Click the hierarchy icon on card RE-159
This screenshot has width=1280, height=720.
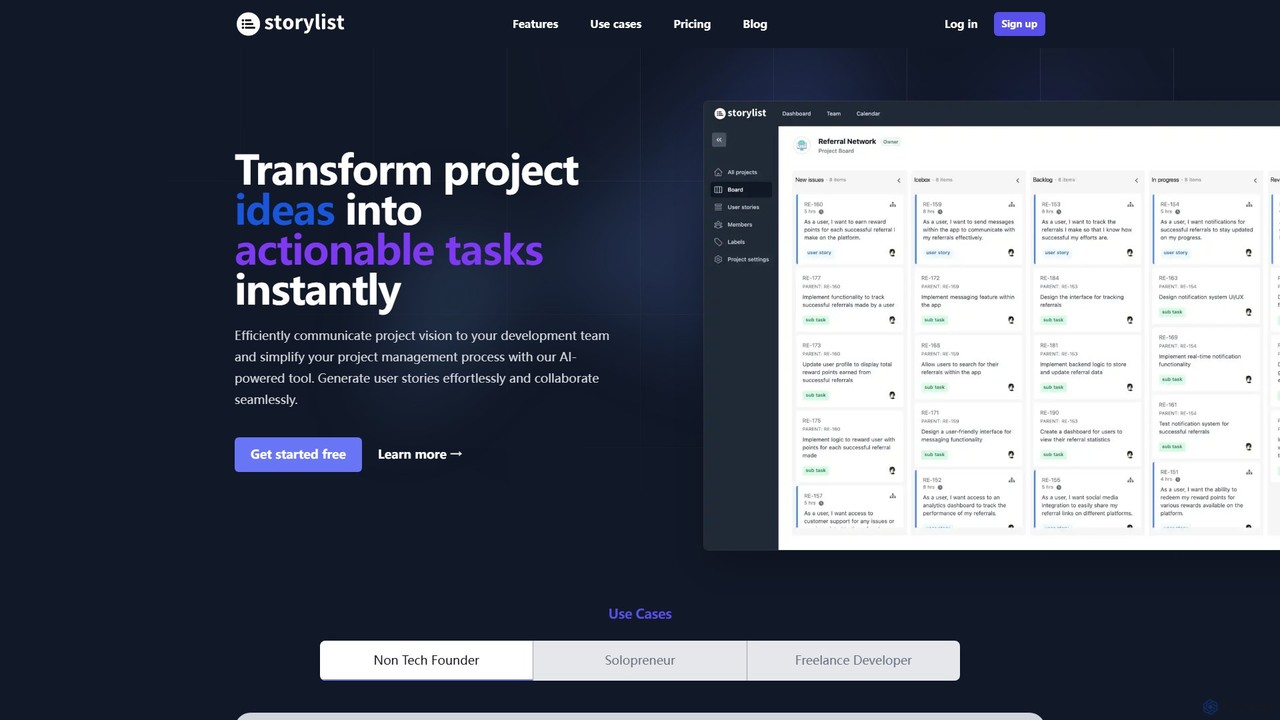coord(1011,204)
